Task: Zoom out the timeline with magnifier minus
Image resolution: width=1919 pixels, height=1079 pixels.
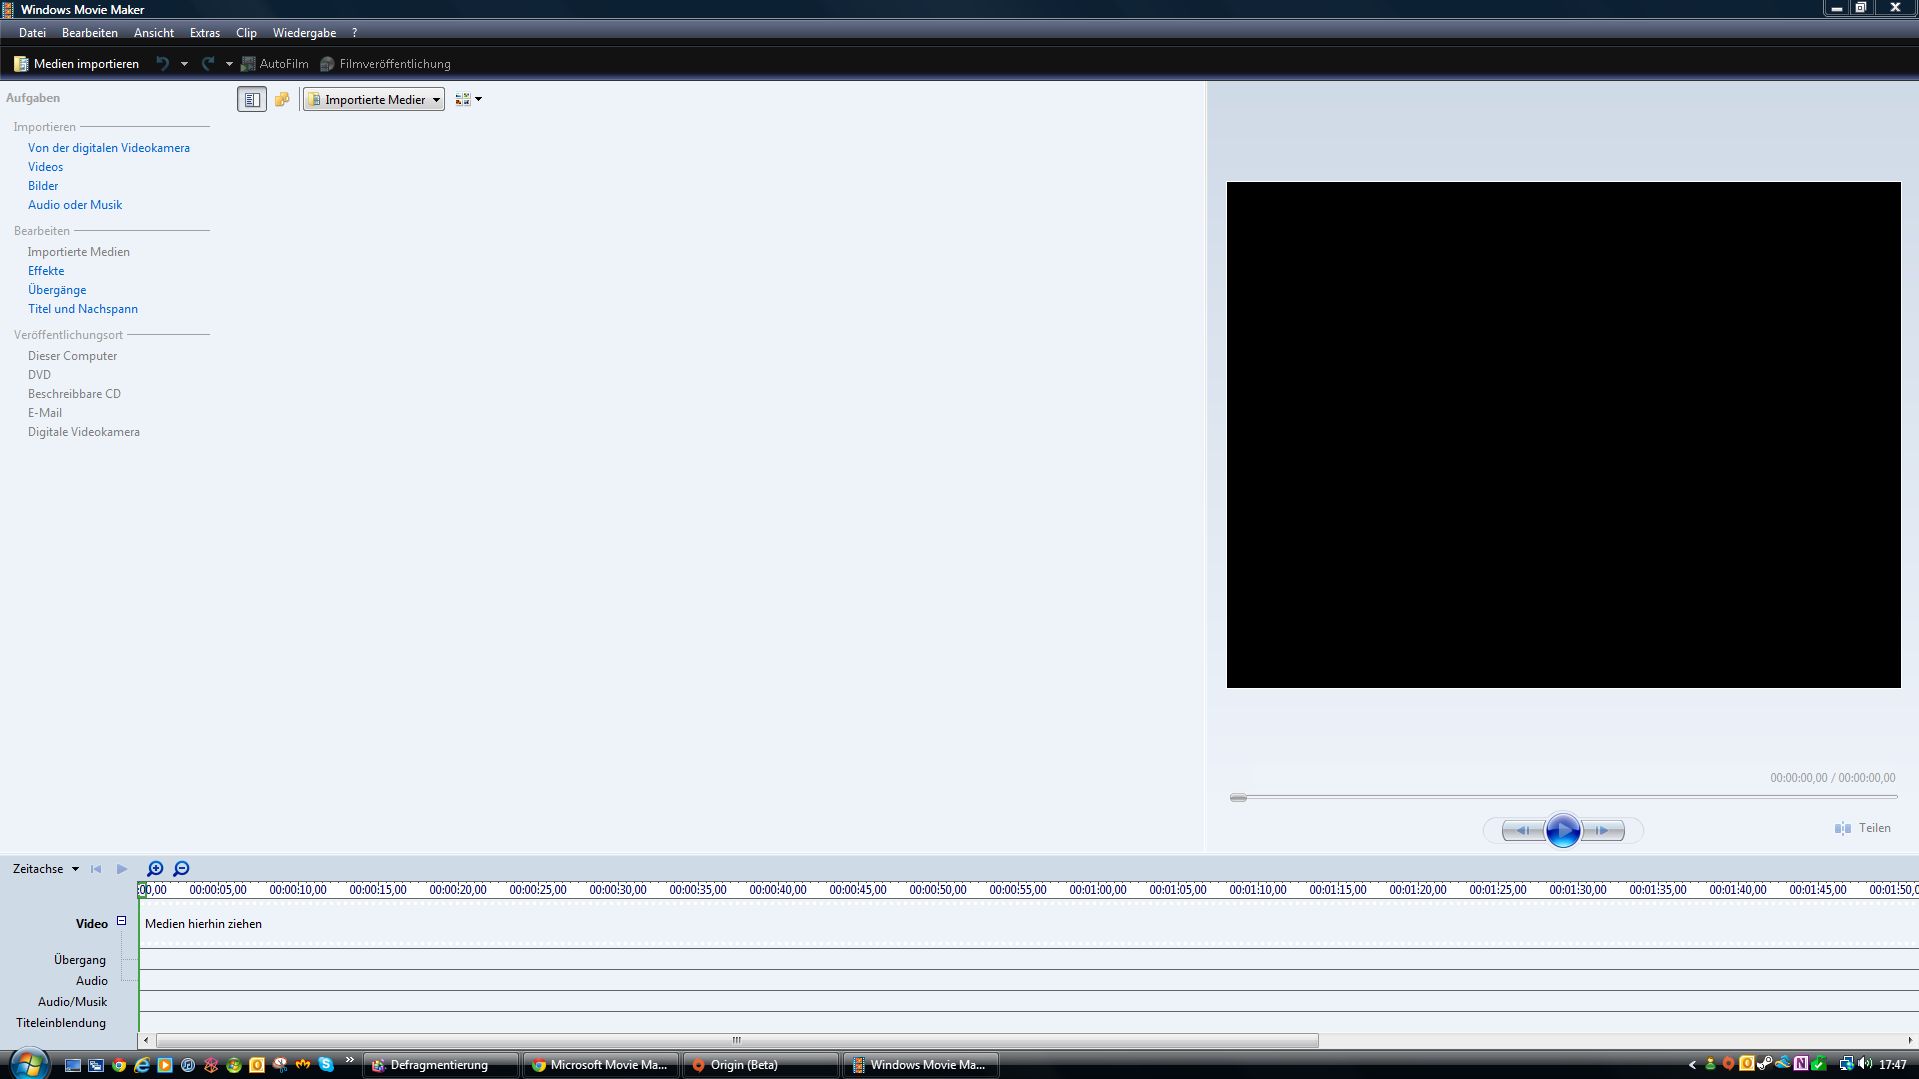Action: pos(181,869)
